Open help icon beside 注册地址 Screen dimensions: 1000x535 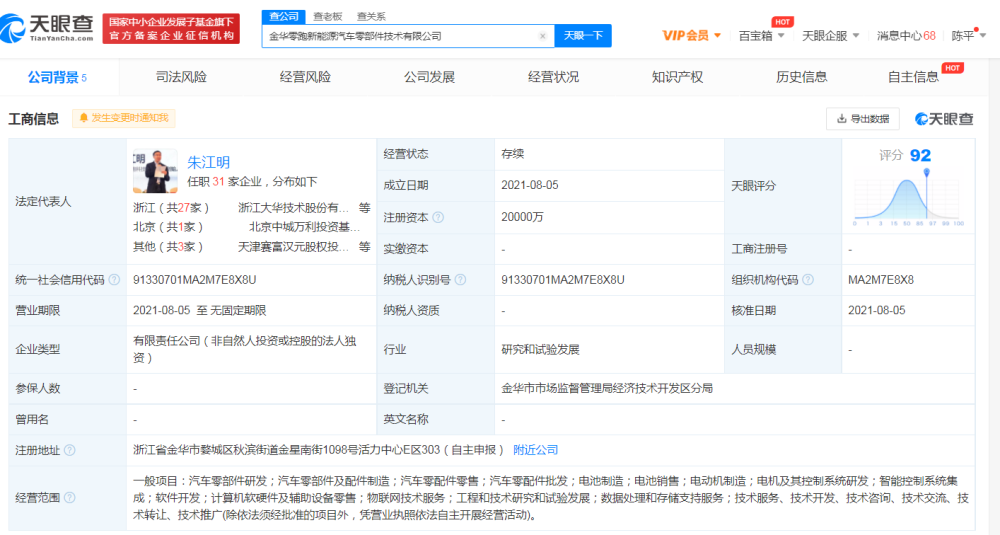(x=70, y=450)
